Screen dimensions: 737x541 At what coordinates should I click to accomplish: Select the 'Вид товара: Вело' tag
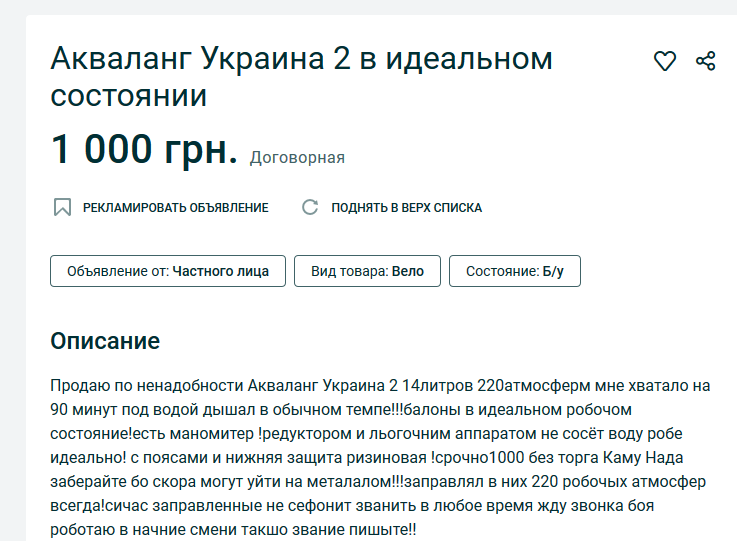coord(367,271)
